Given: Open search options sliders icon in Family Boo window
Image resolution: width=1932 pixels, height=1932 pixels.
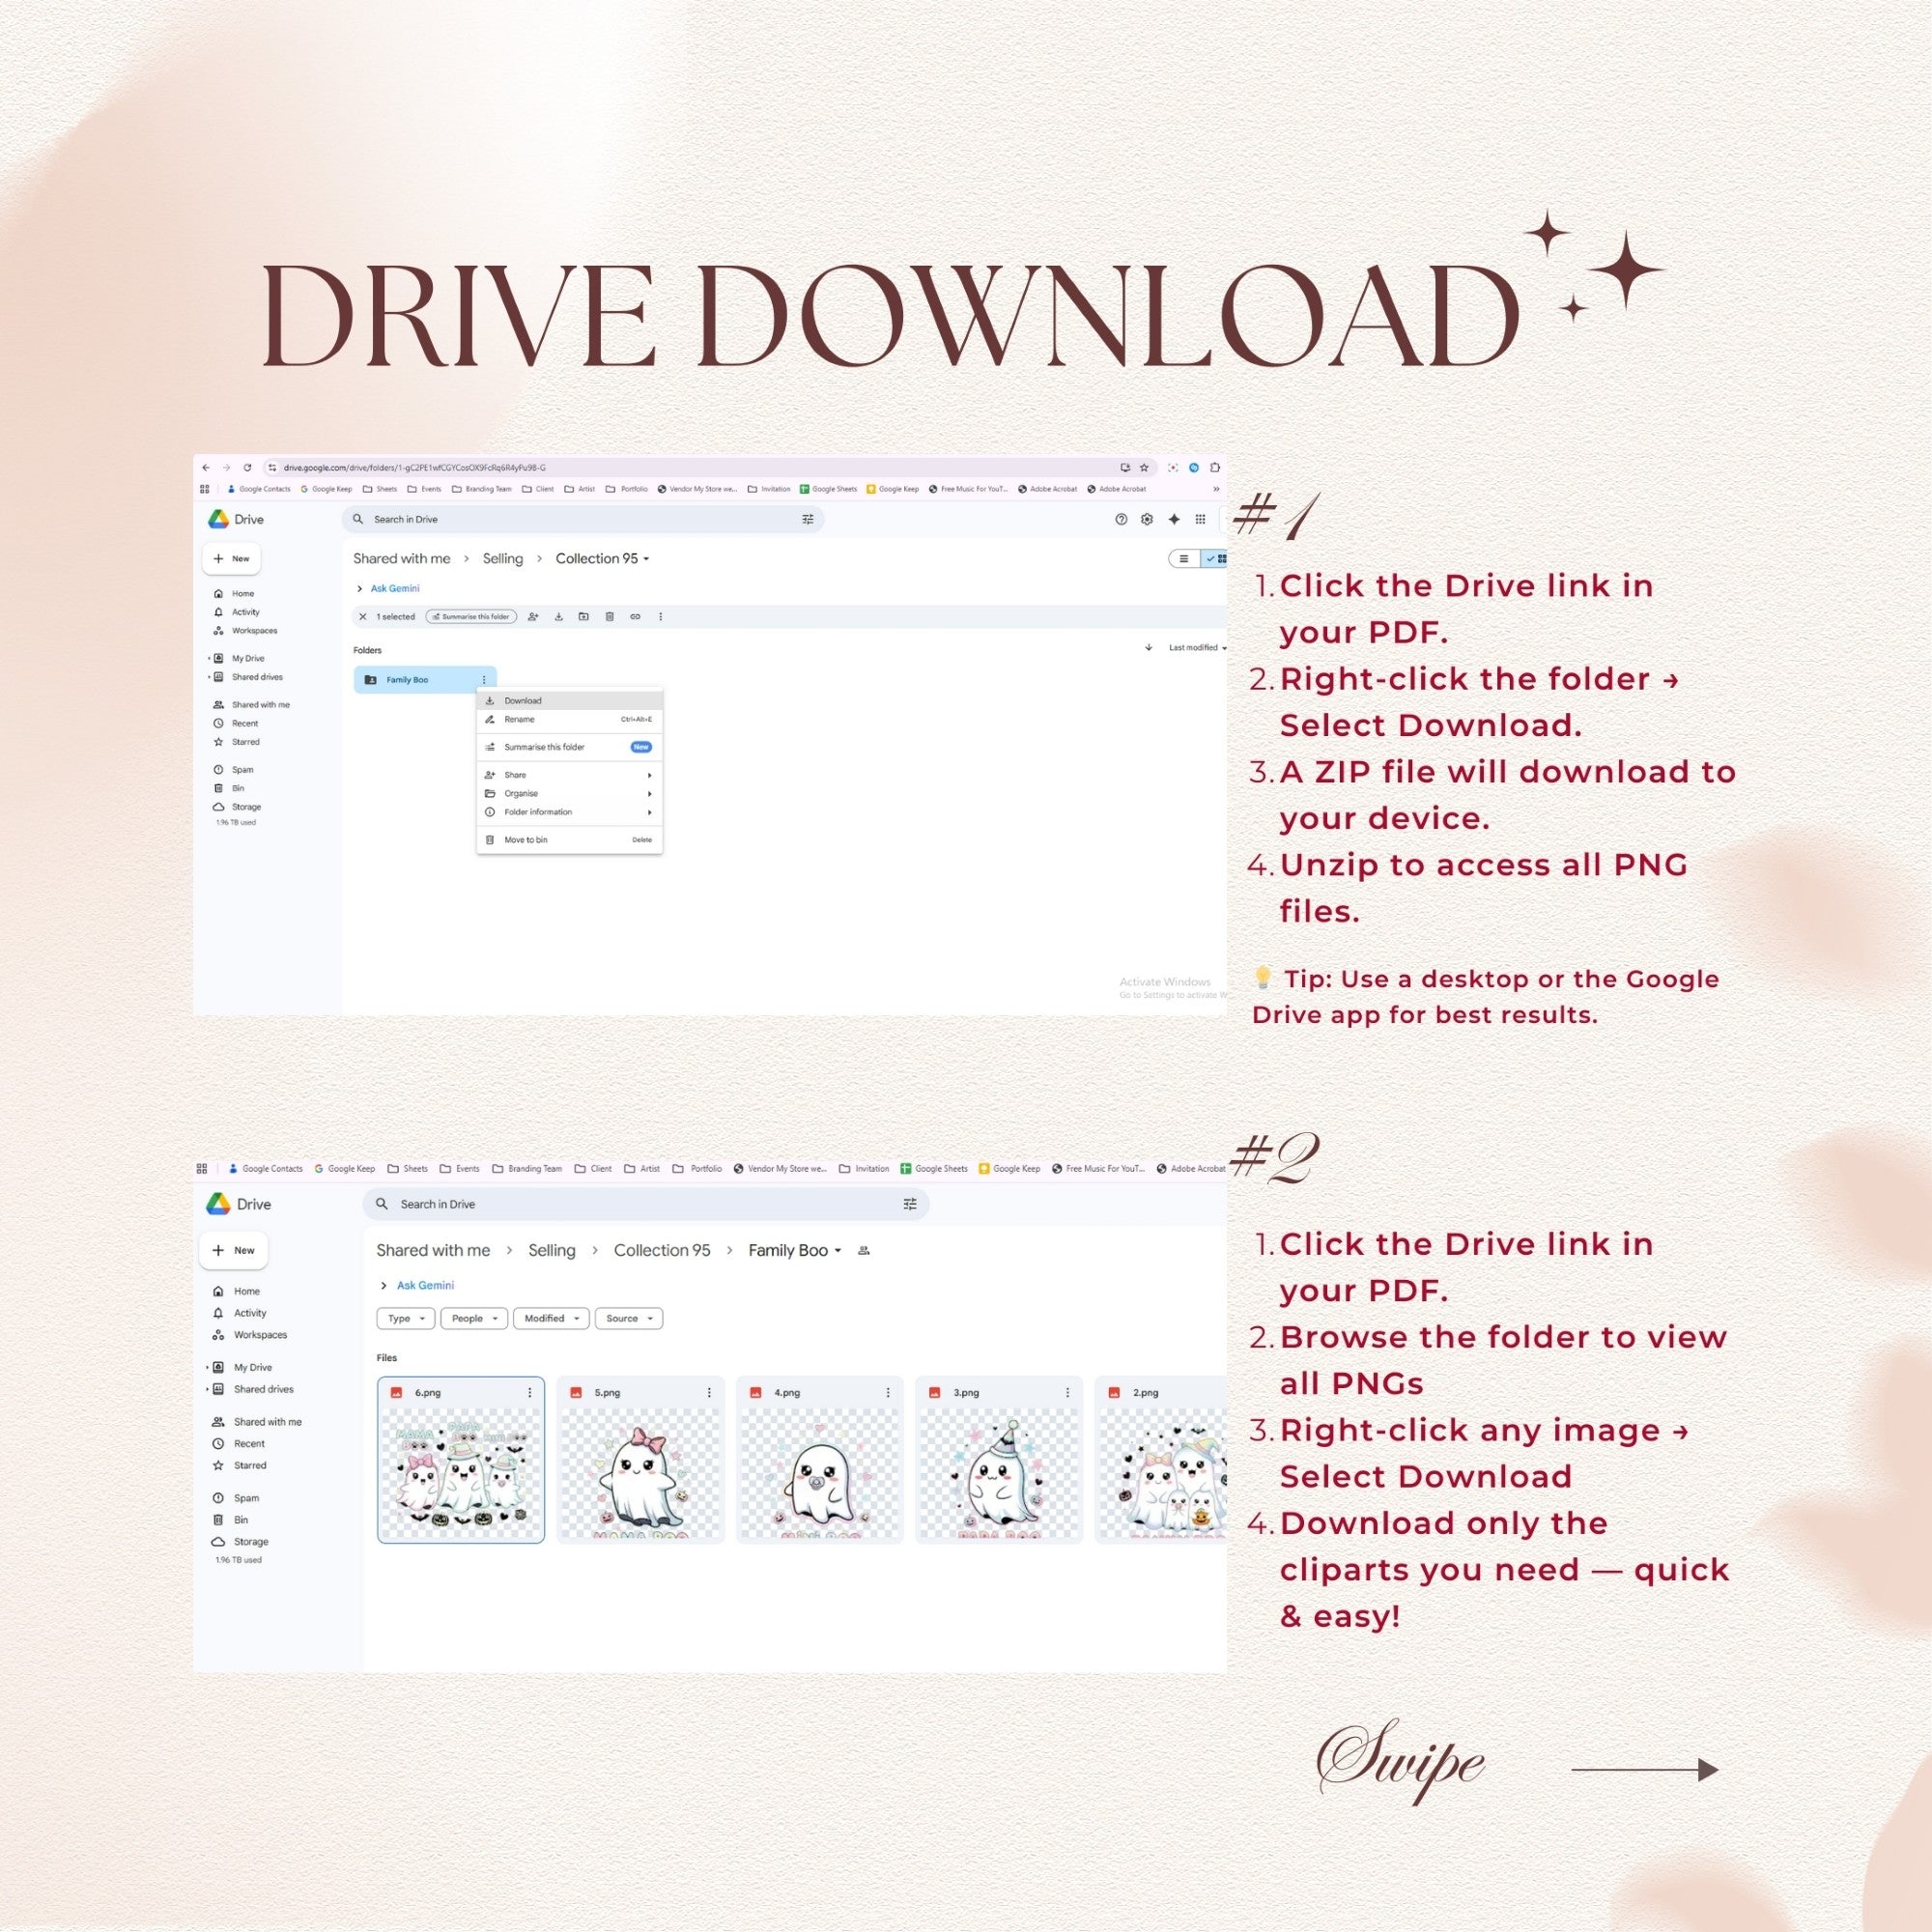Looking at the screenshot, I should point(910,1204).
